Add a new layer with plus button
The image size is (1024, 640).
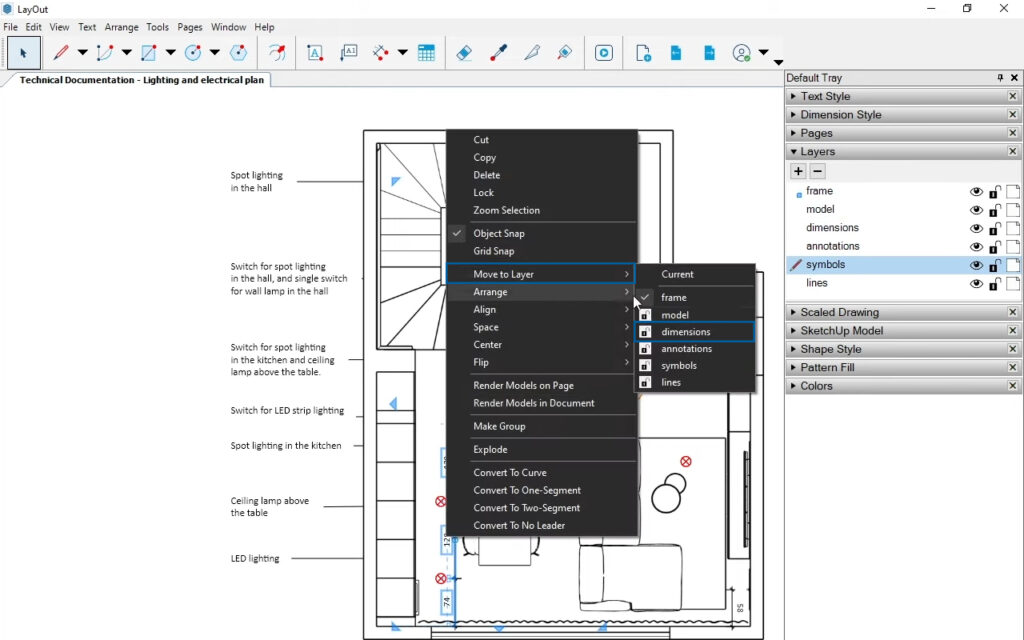tap(798, 171)
